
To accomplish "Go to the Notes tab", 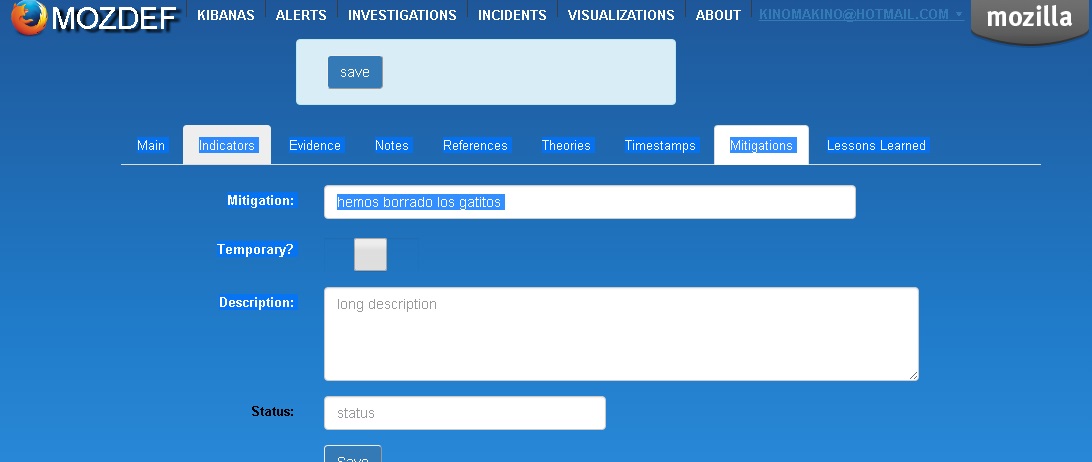I will 392,146.
